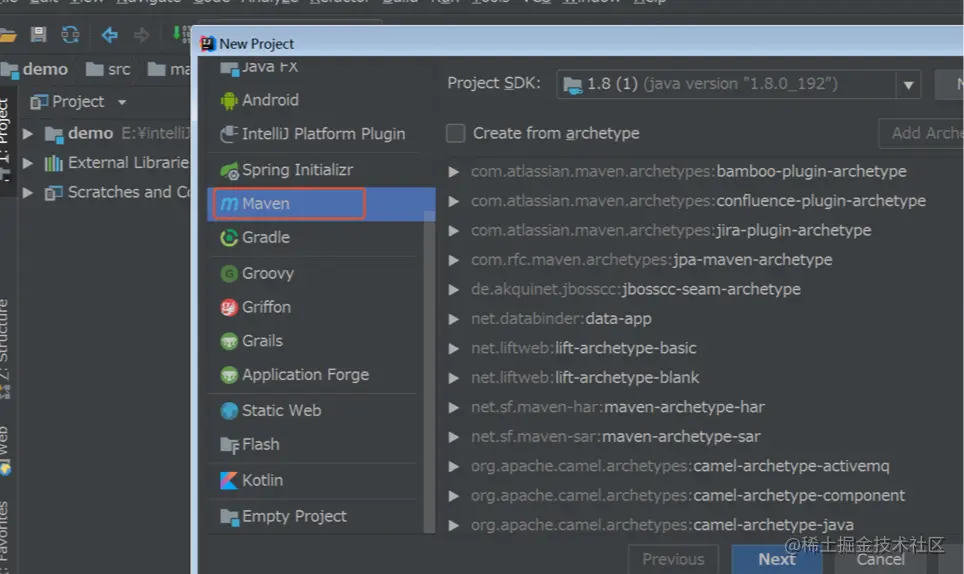The width and height of the screenshot is (964, 574).
Task: Expand jira-plugin-archetype entry
Action: 454,231
